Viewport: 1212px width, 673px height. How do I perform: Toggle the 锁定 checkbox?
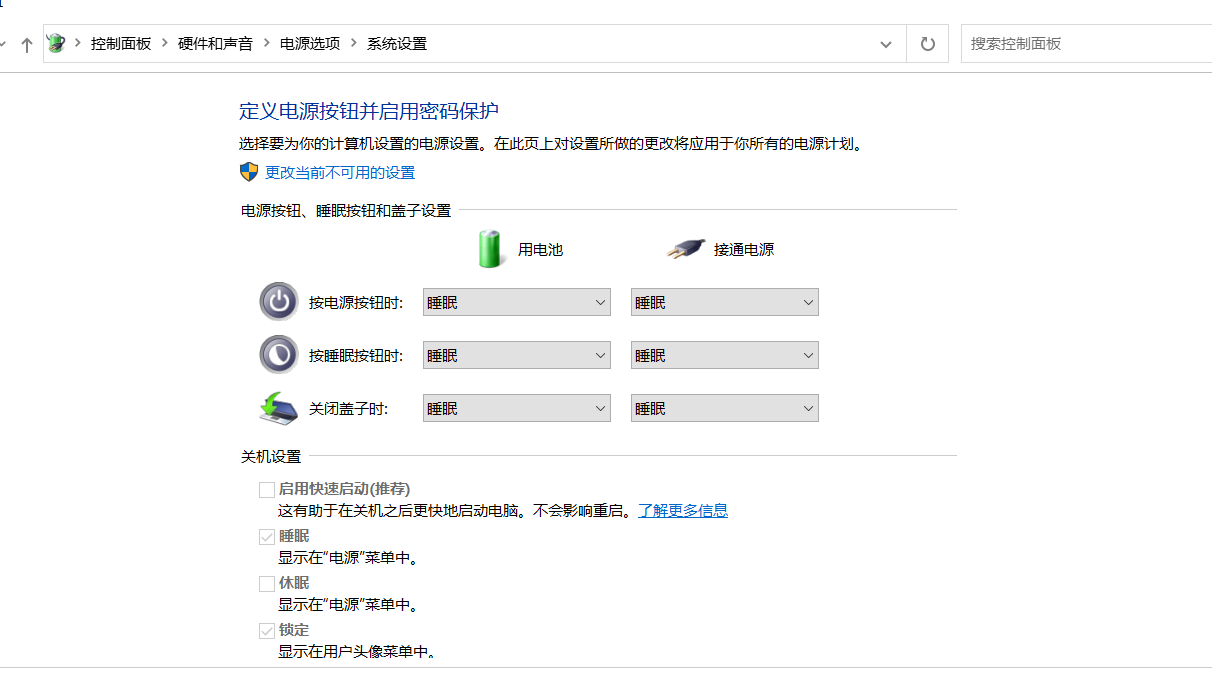tap(267, 630)
